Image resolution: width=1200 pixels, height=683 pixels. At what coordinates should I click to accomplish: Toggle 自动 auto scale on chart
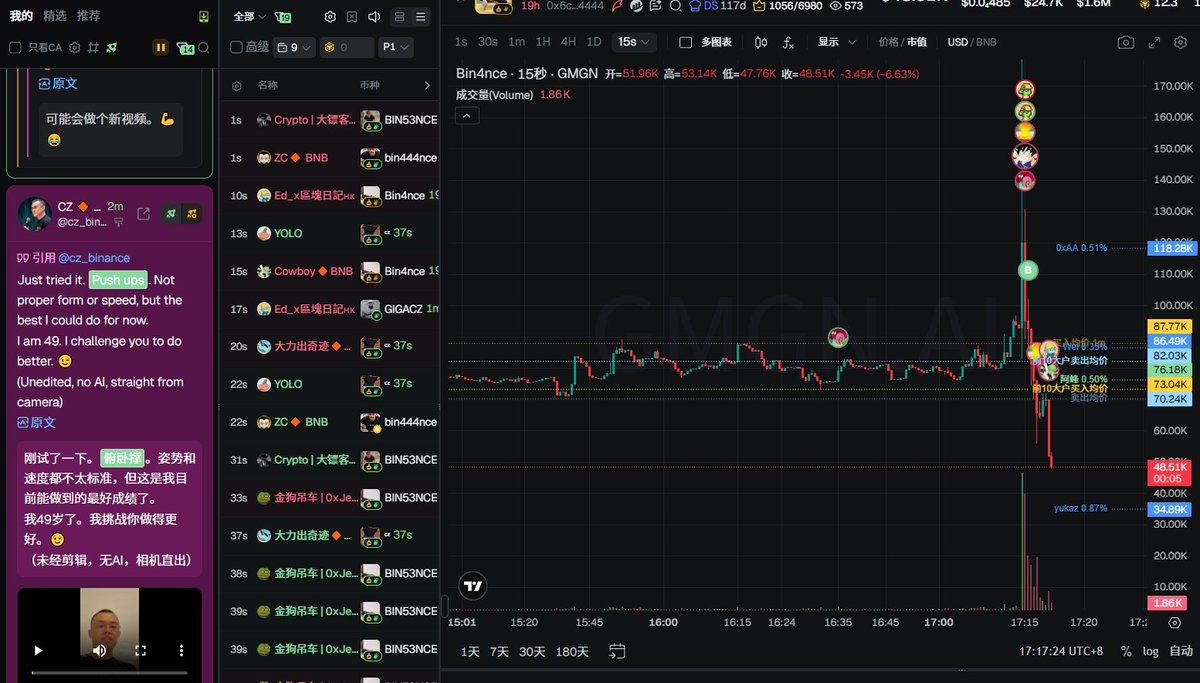[x=1181, y=651]
